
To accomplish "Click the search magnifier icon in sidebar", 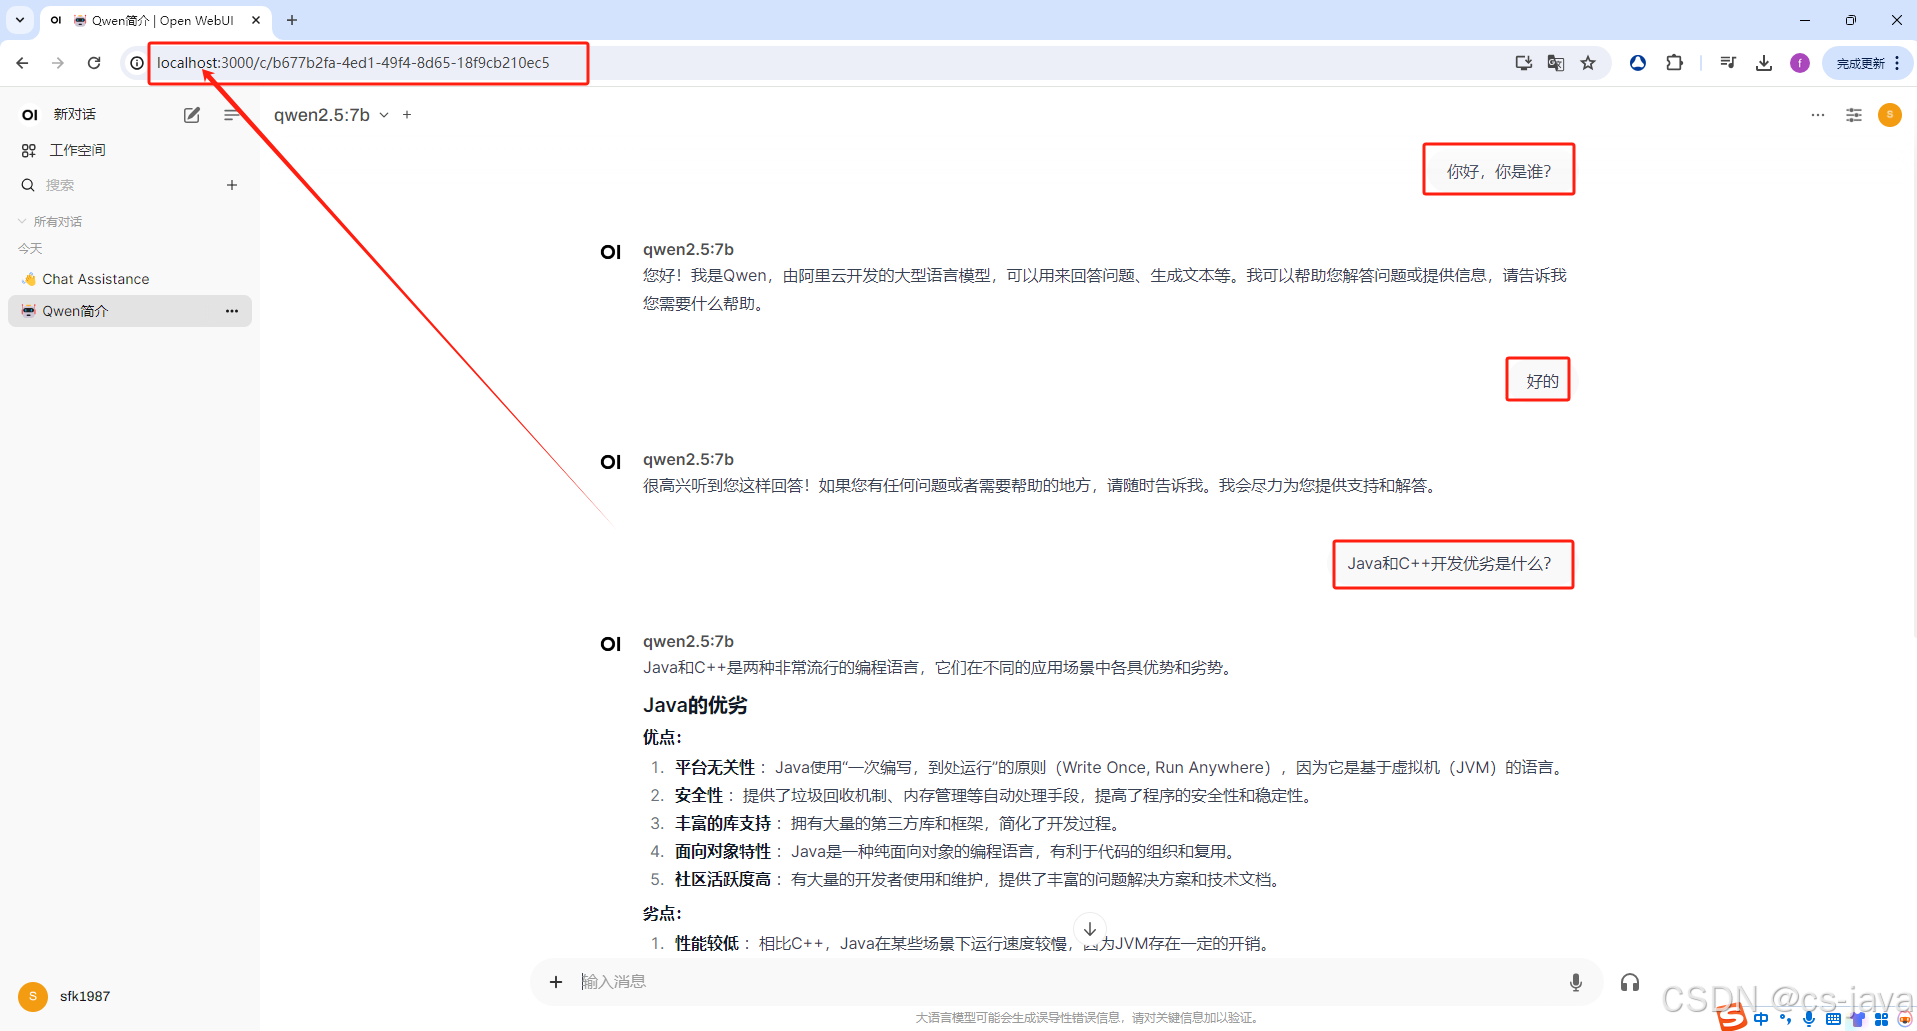I will coord(28,185).
